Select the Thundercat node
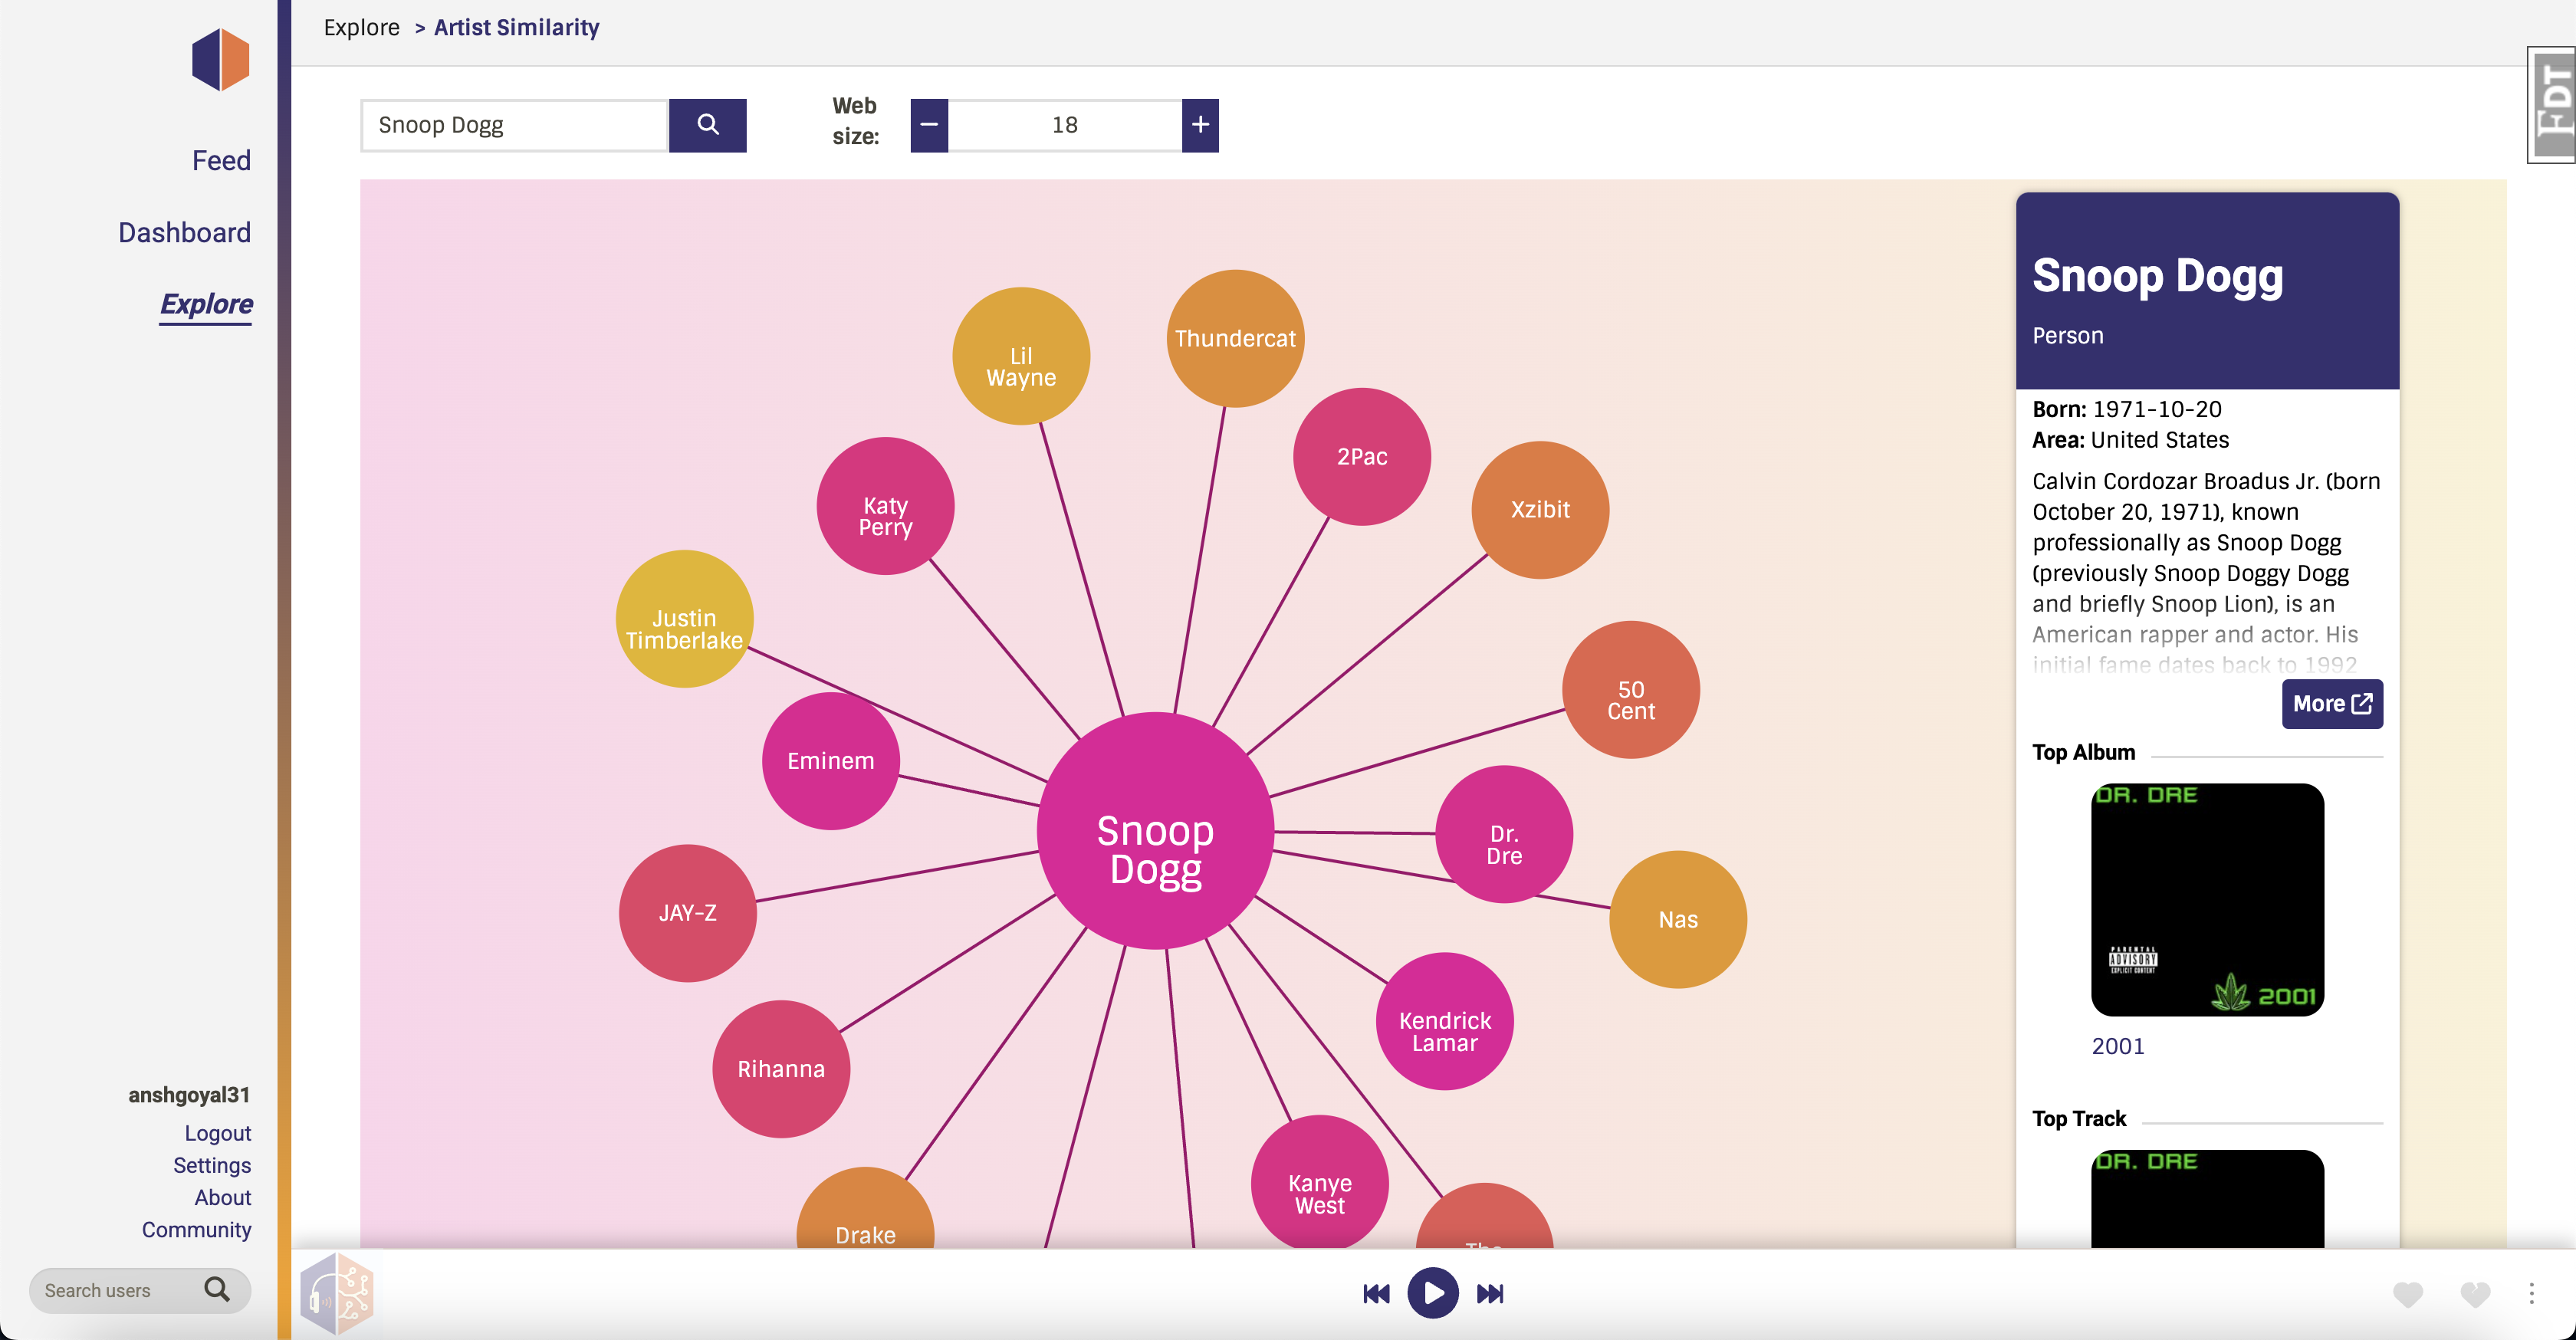 1235,338
